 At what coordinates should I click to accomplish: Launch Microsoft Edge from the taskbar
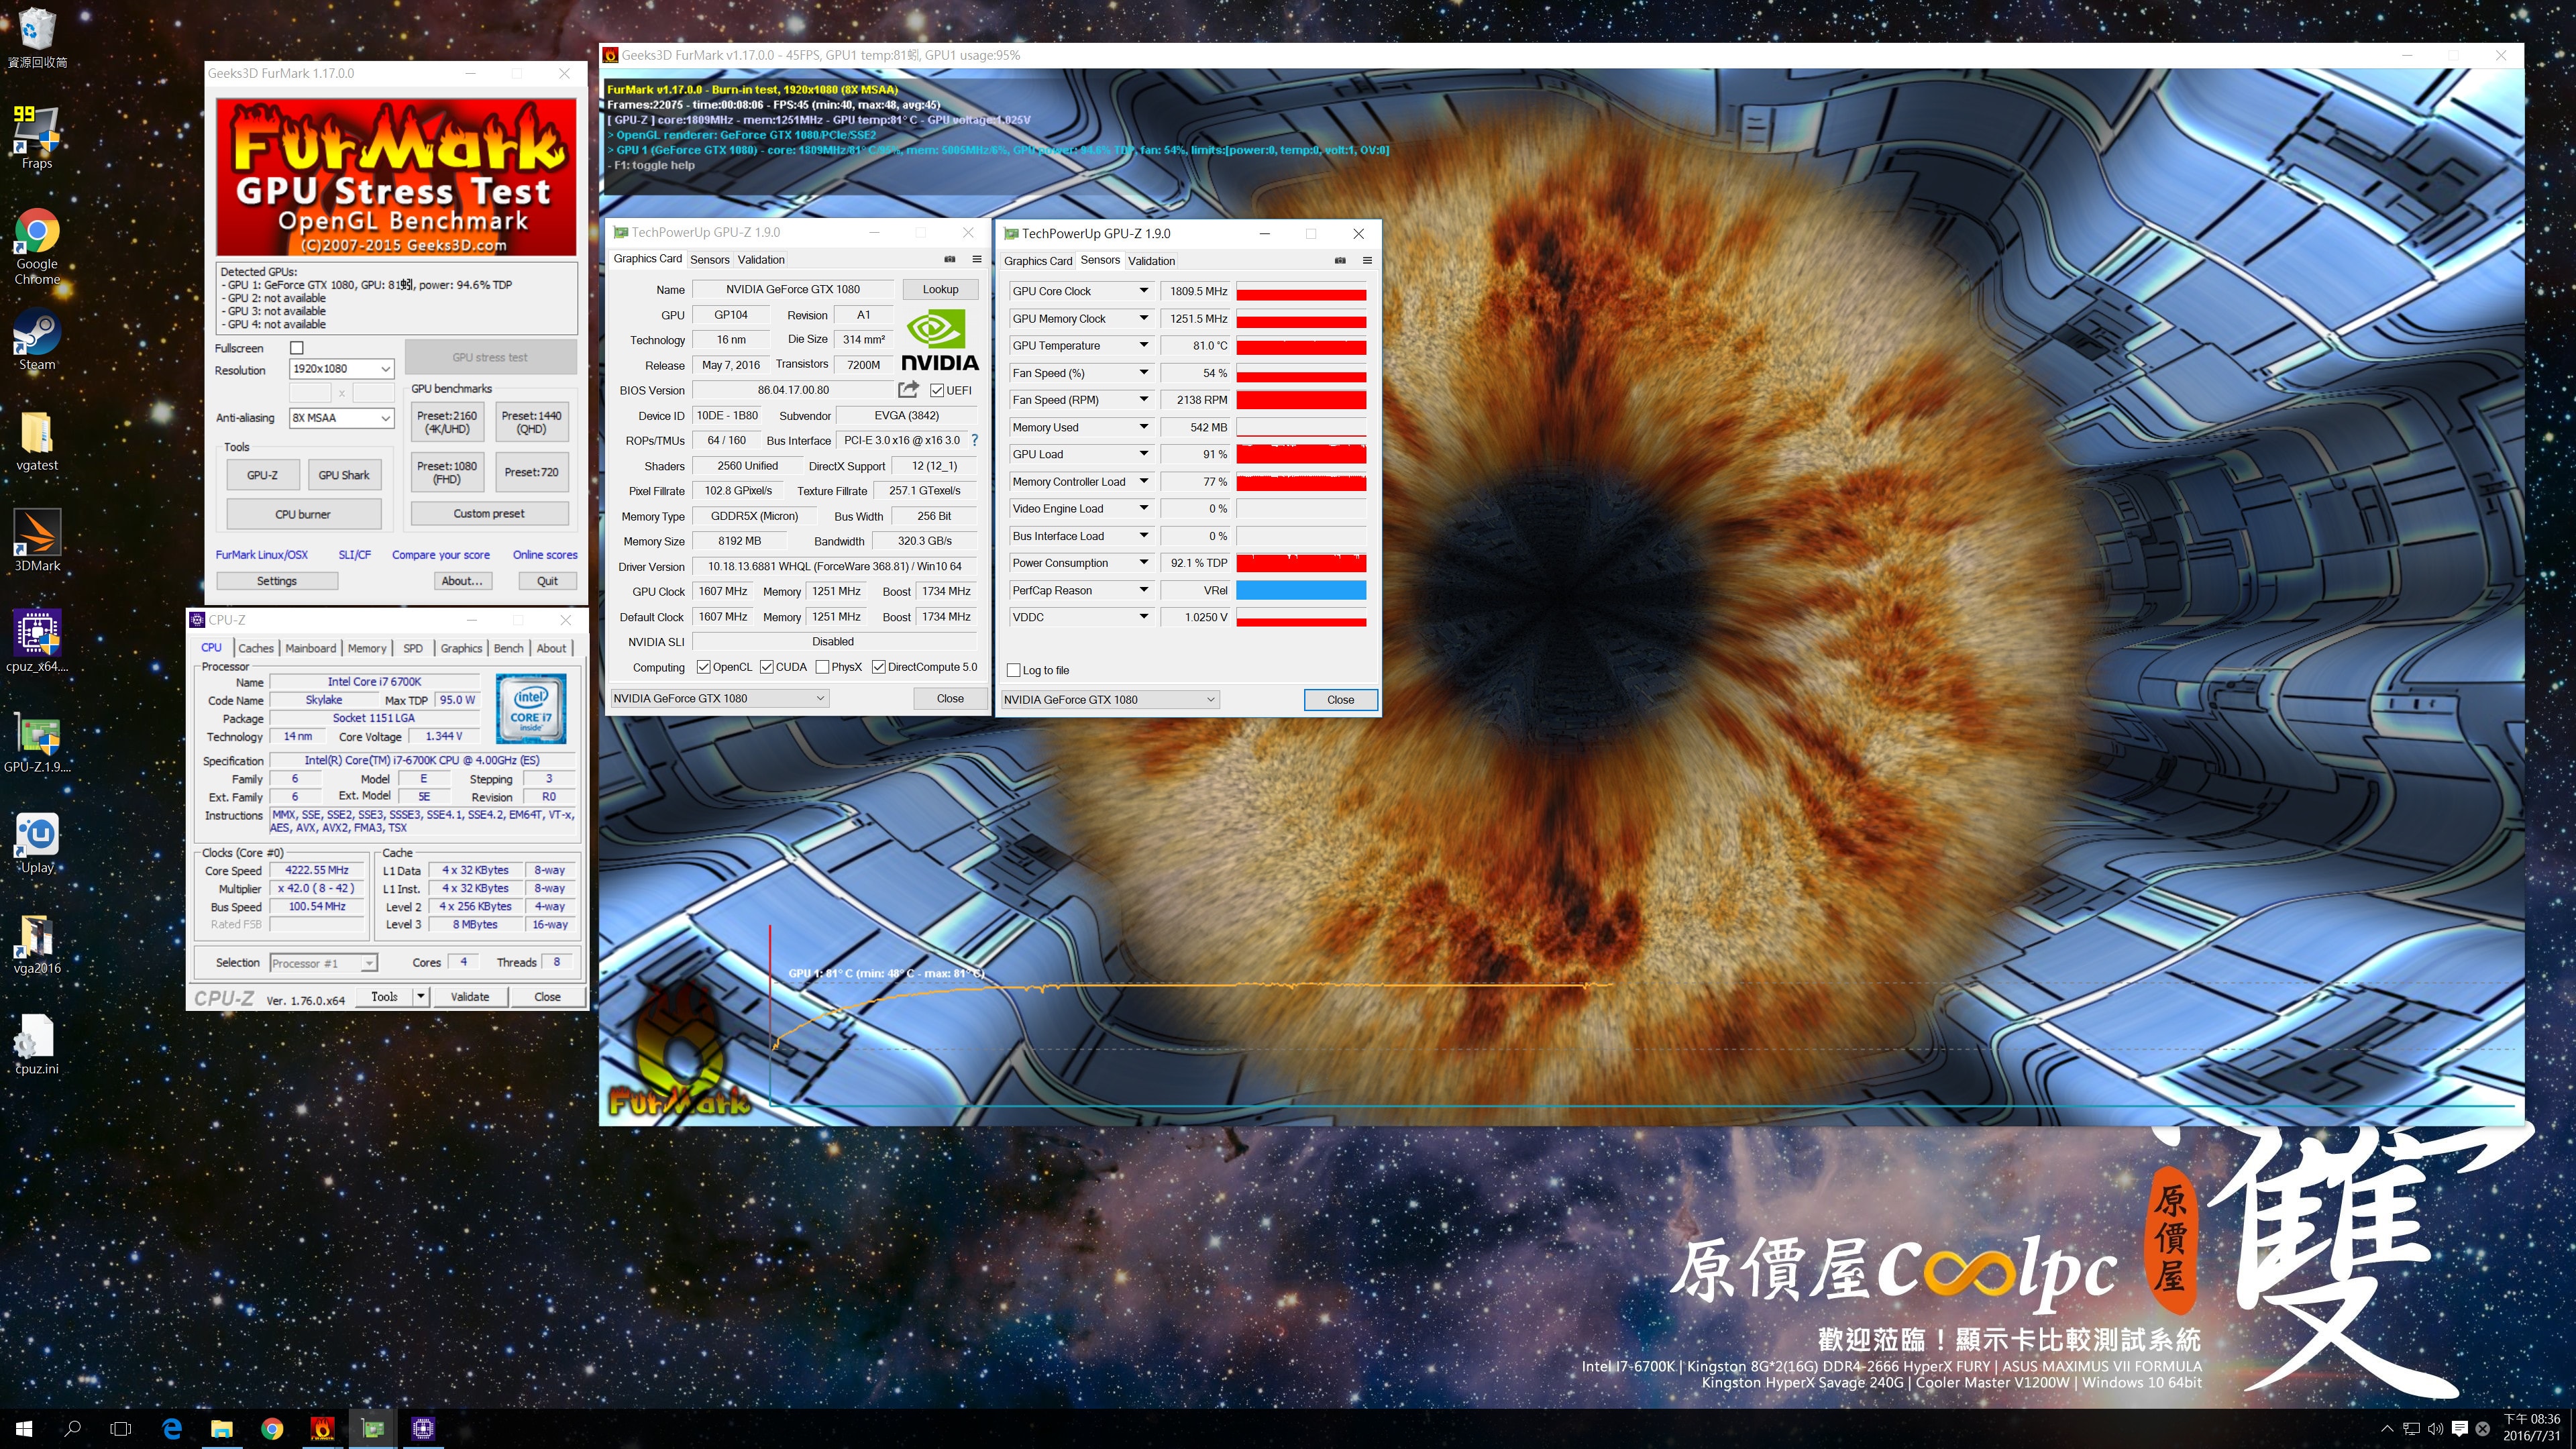(172, 1429)
